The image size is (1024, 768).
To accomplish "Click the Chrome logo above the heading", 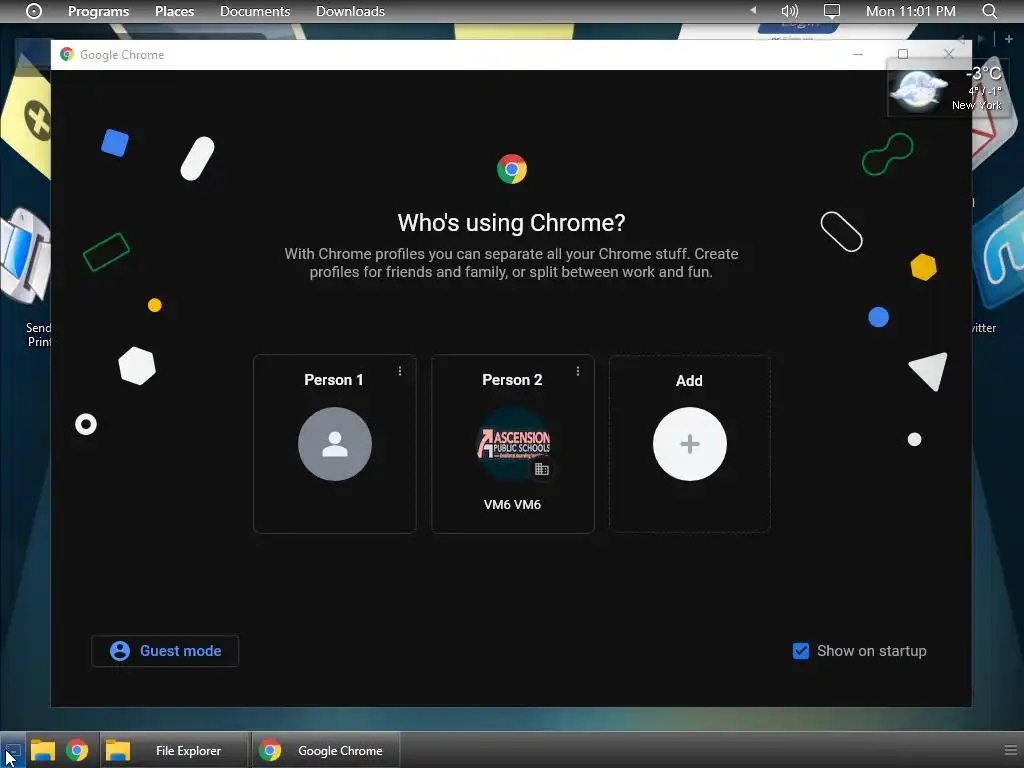I will coord(511,169).
